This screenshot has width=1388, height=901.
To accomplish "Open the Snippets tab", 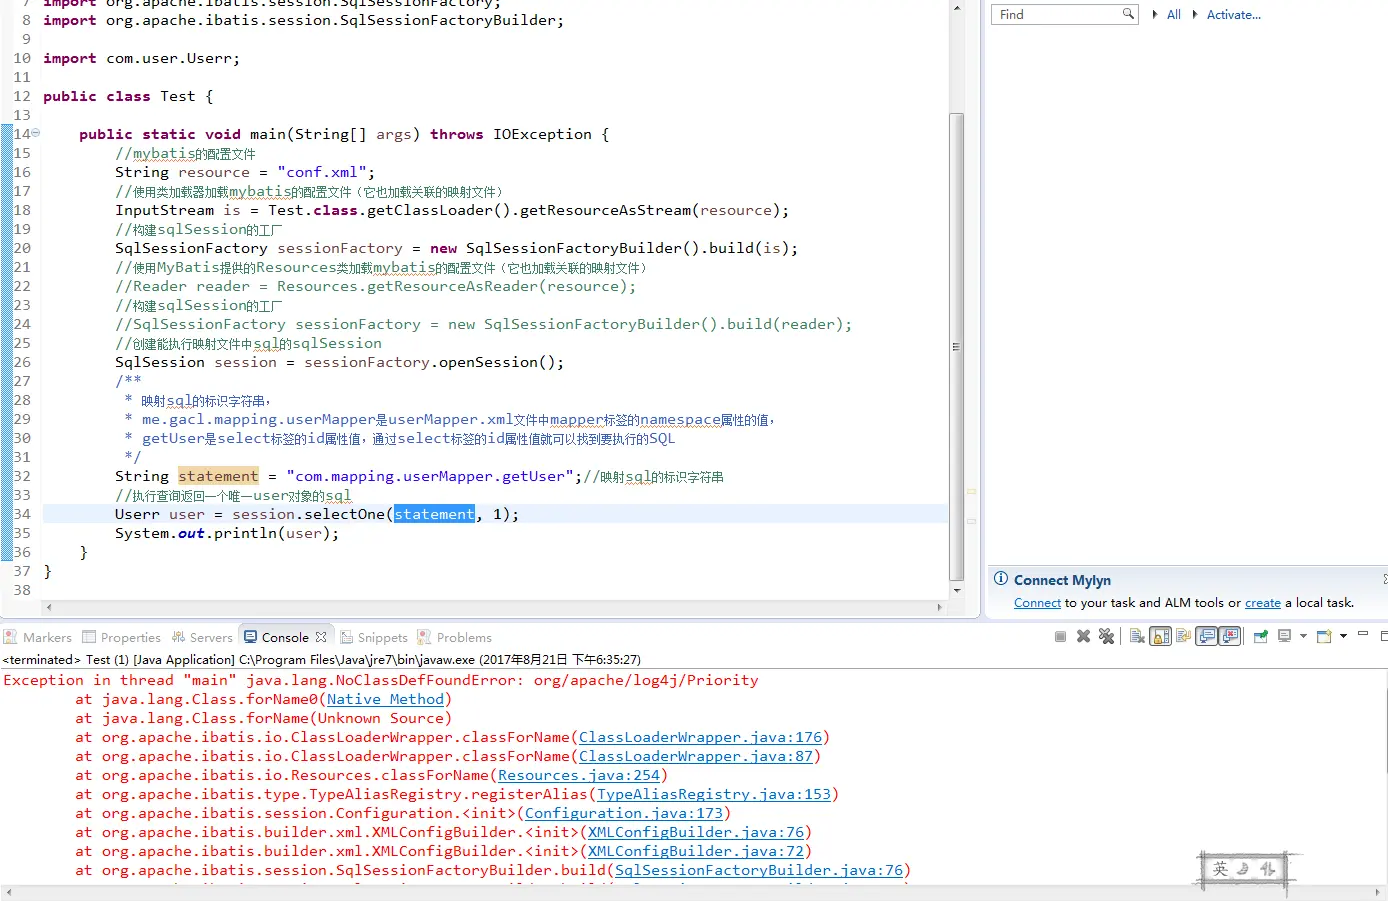I will [374, 637].
